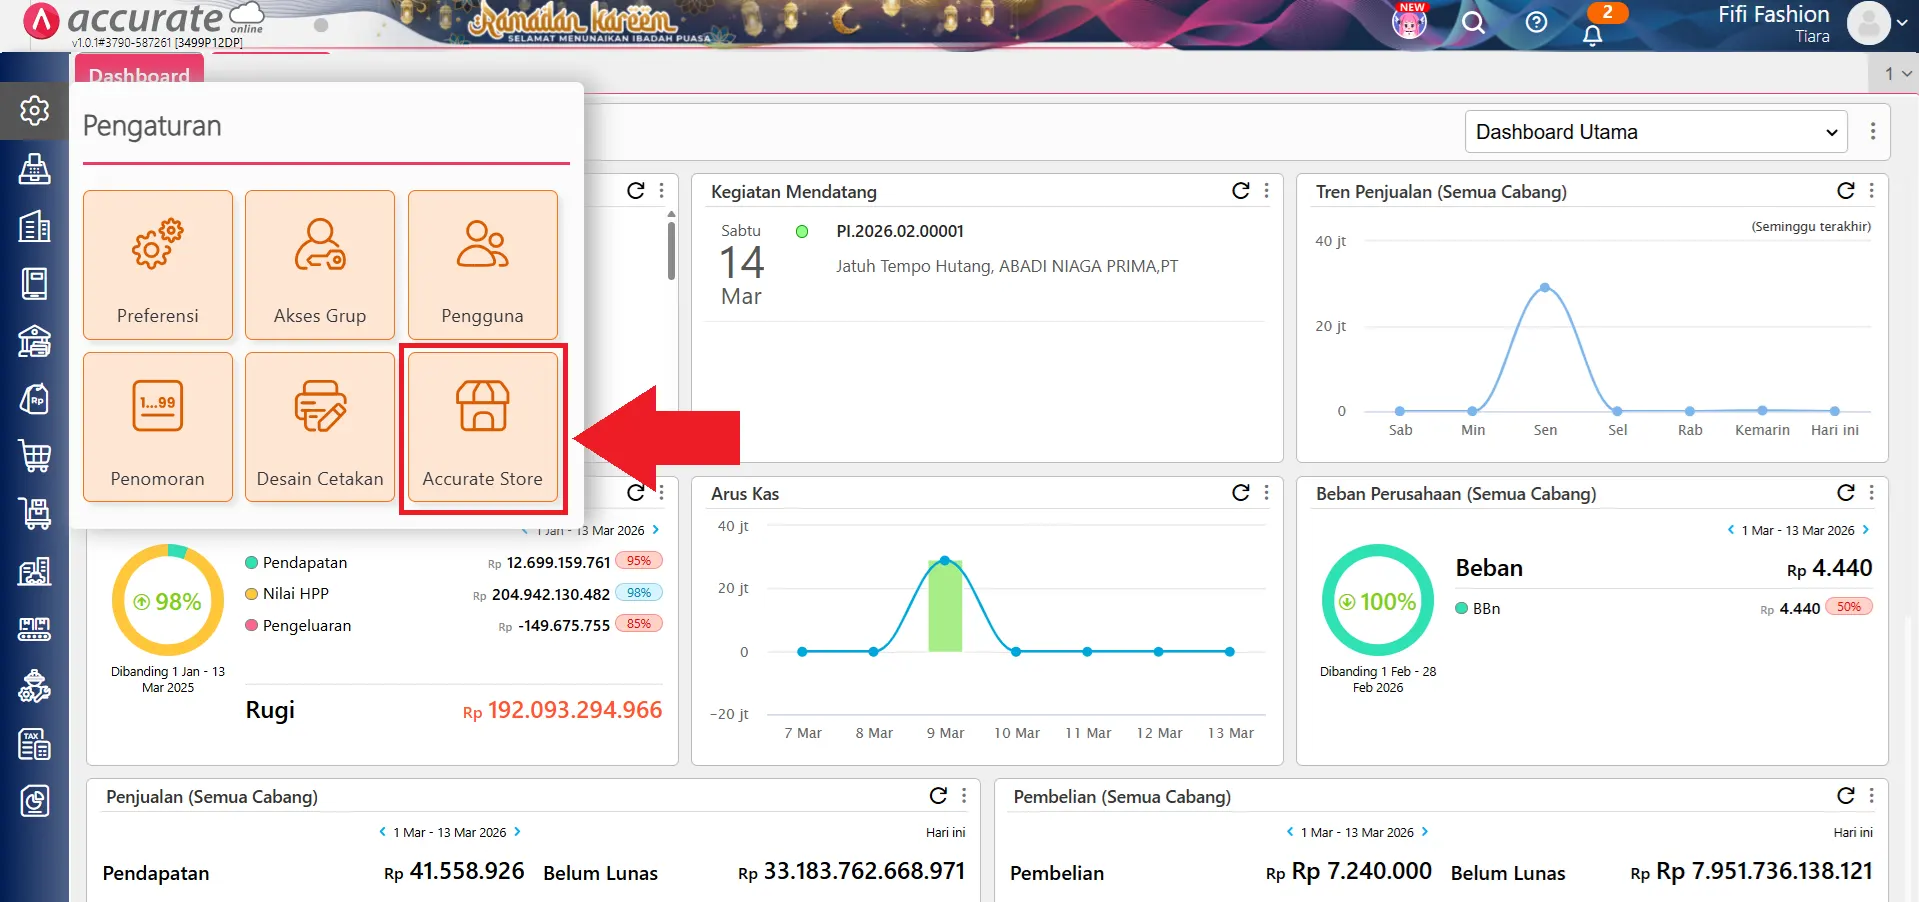Click the help question mark icon
This screenshot has height=902, width=1919.
coord(1536,22)
